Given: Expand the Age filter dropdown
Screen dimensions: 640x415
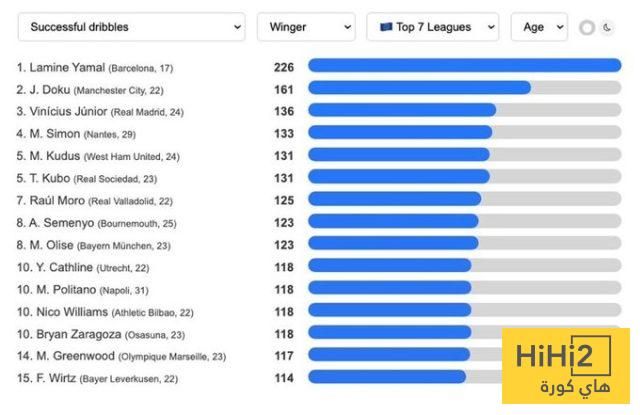Looking at the screenshot, I should point(539,27).
